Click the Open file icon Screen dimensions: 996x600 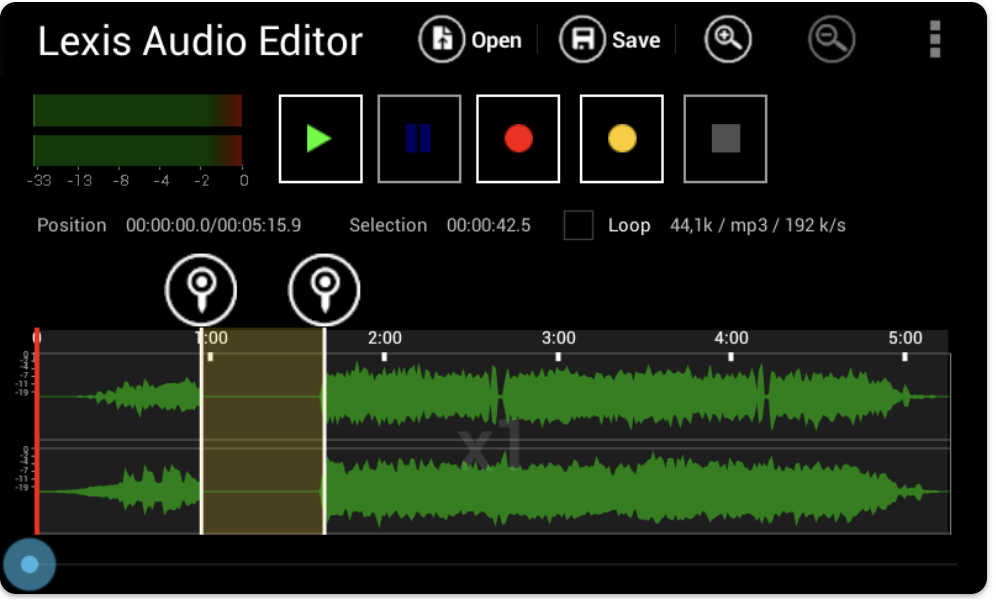[x=442, y=40]
